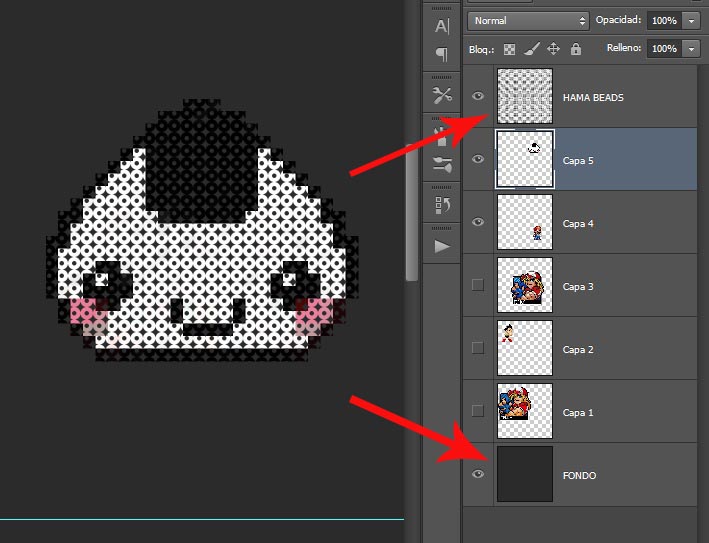Open the History panel icon
This screenshot has width=709, height=543.
(x=442, y=205)
